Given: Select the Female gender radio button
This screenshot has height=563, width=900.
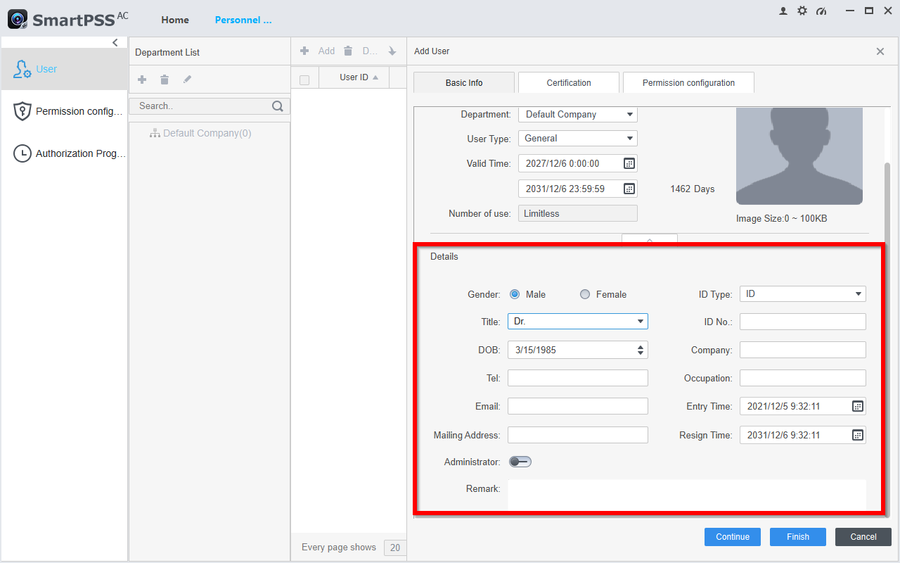Looking at the screenshot, I should click(x=585, y=294).
